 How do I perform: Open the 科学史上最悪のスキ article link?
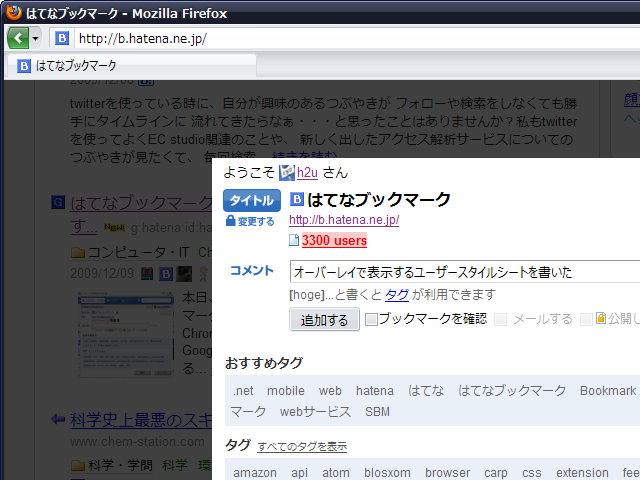(x=141, y=420)
